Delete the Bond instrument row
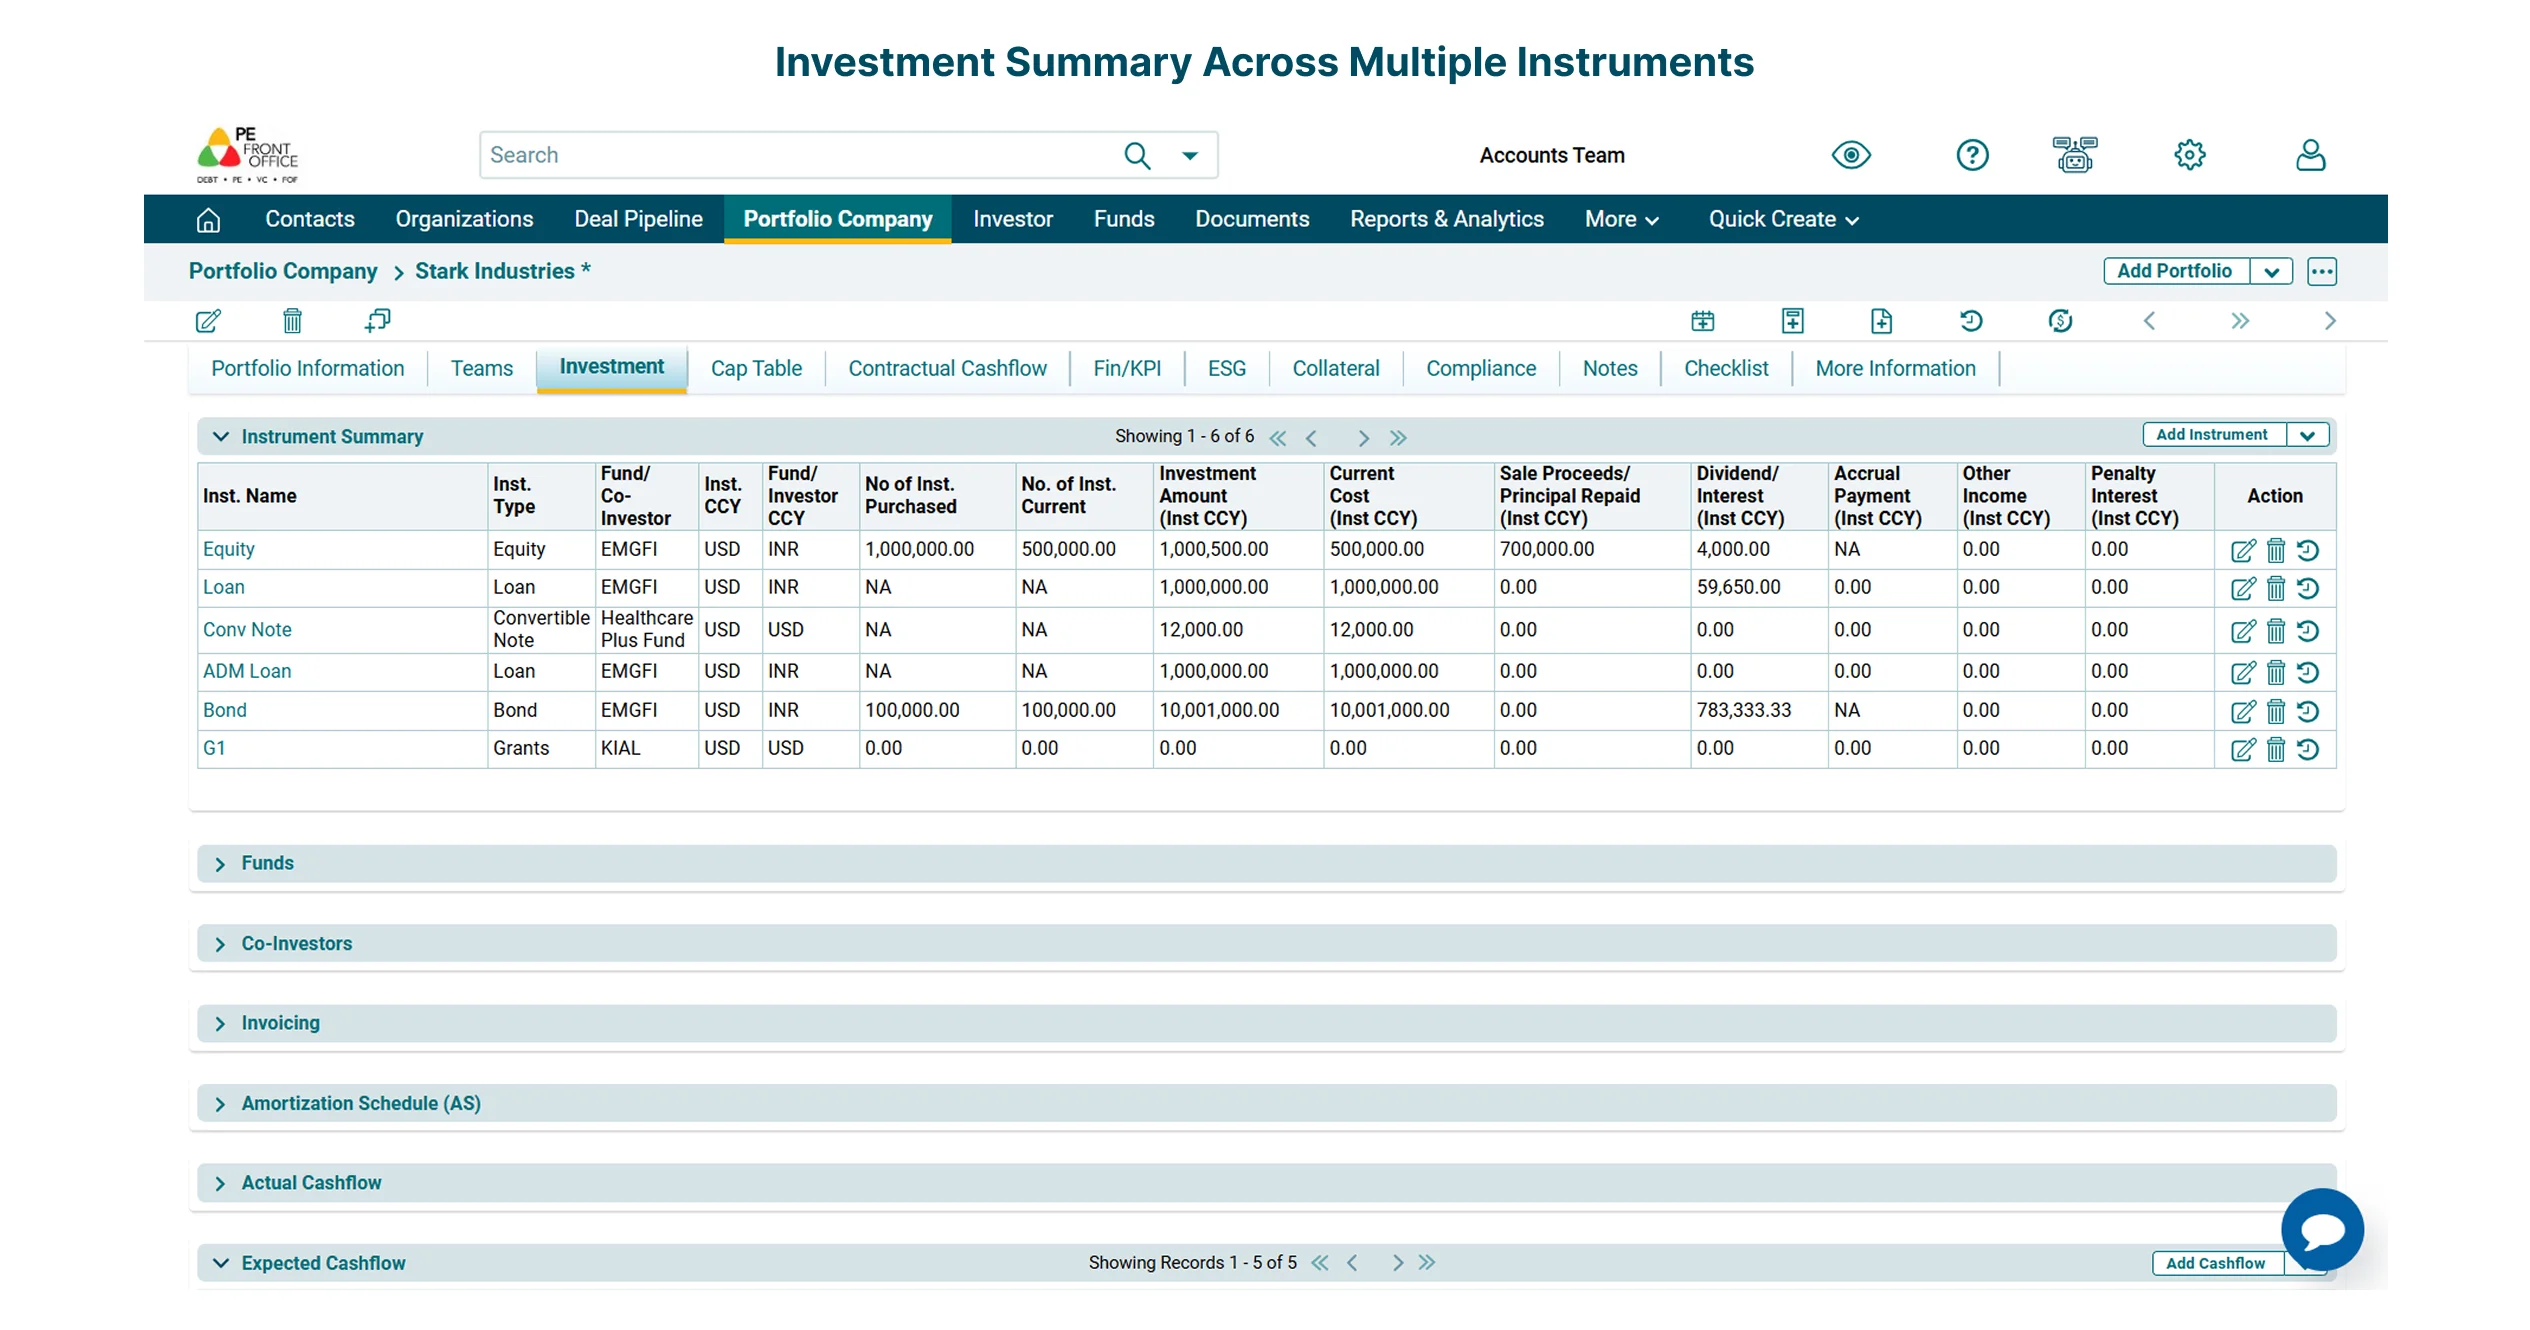This screenshot has height=1330, width=2530. [x=2276, y=711]
